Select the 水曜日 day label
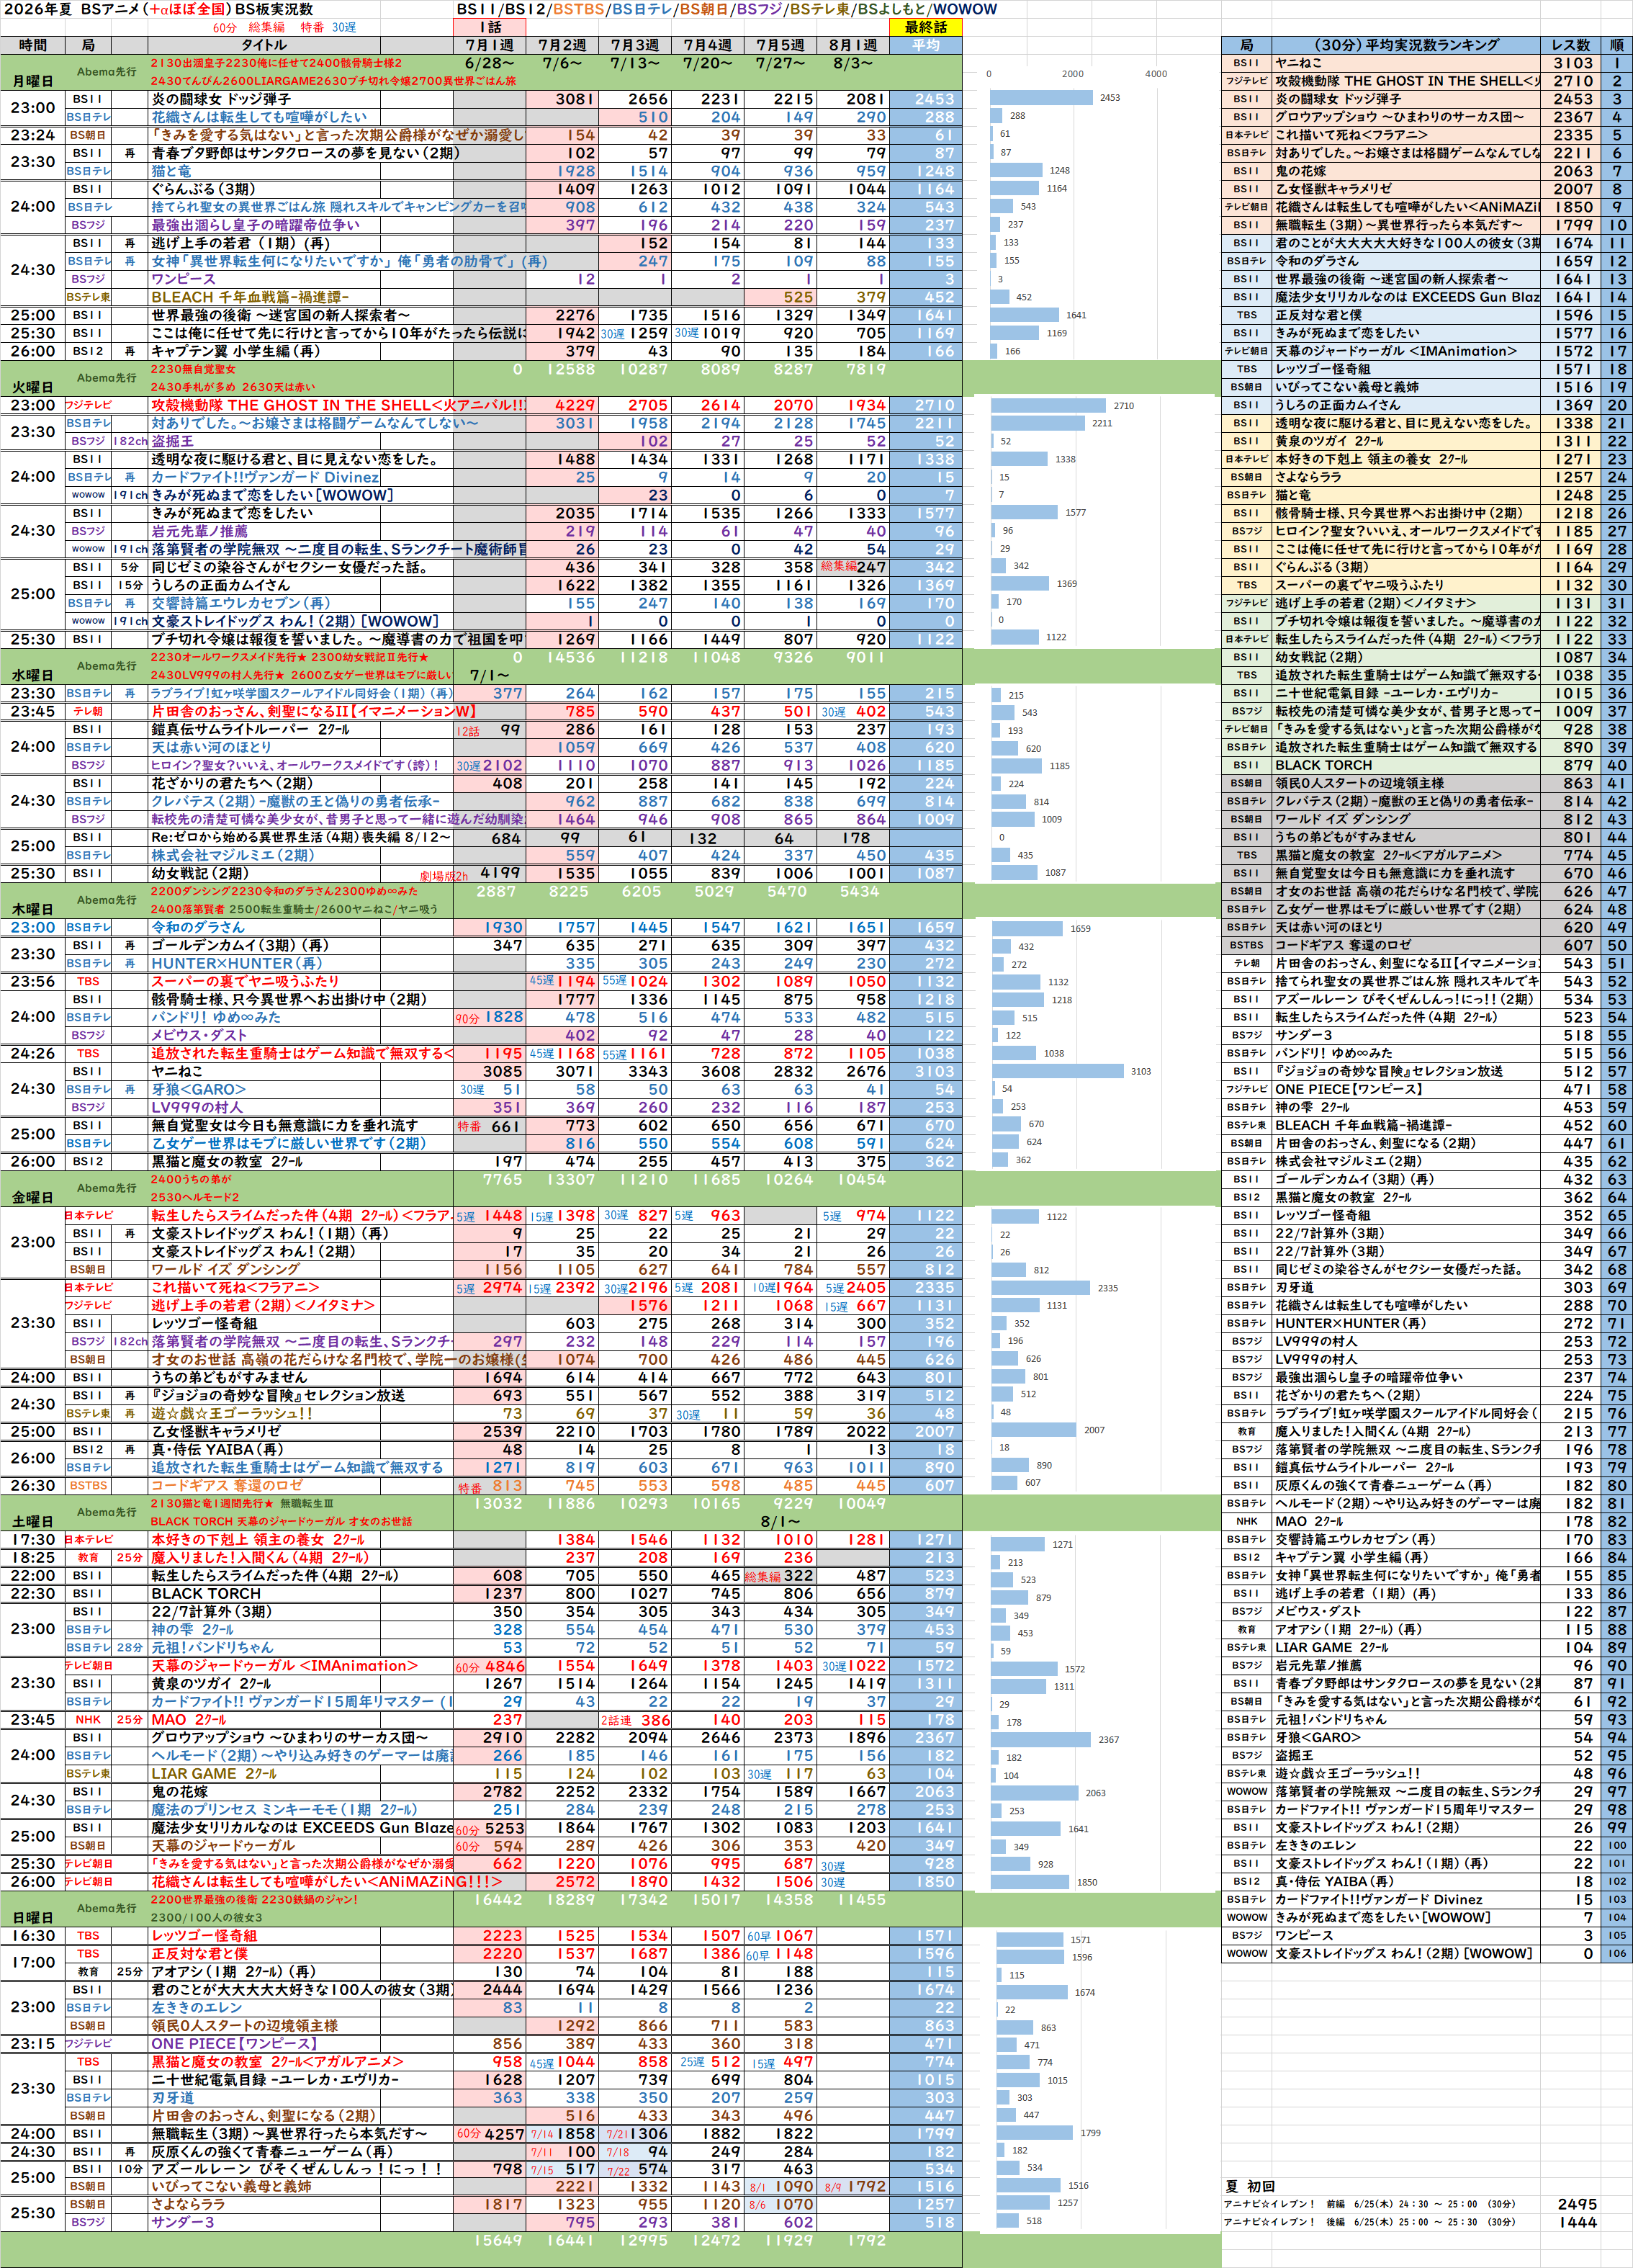1633x2268 pixels. coord(33,675)
